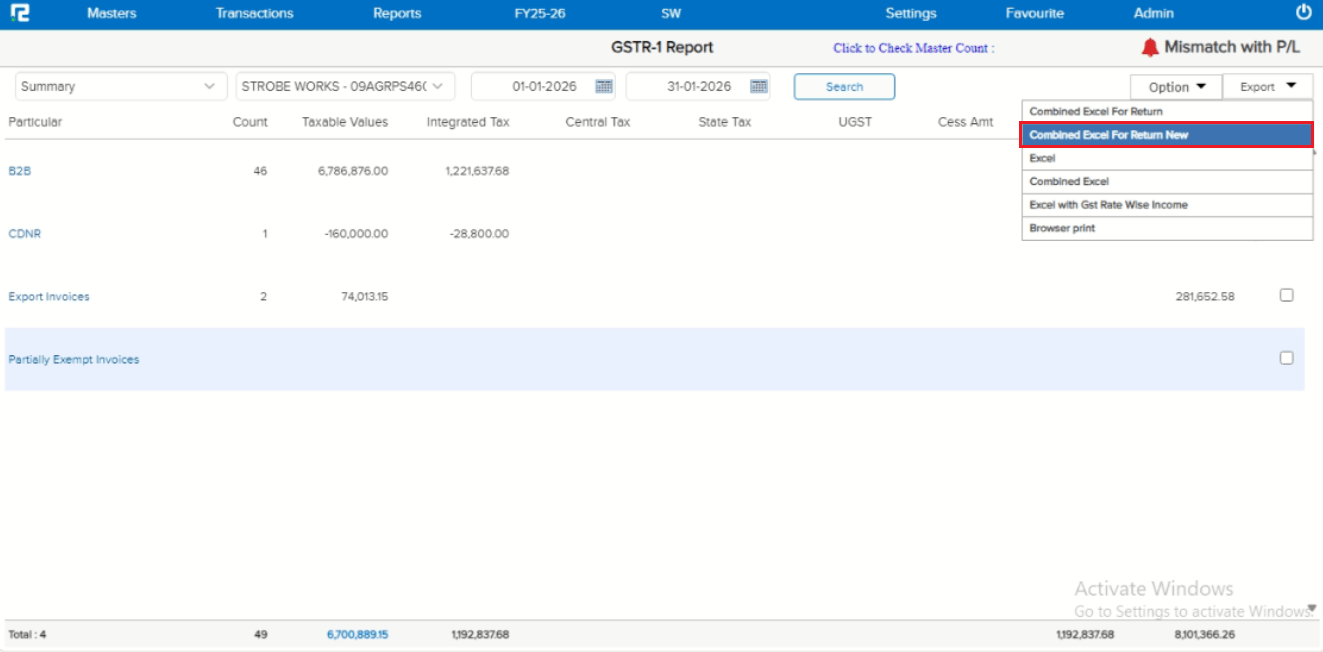Choose Combined Excel For Return New
The width and height of the screenshot is (1323, 652).
click(1166, 135)
